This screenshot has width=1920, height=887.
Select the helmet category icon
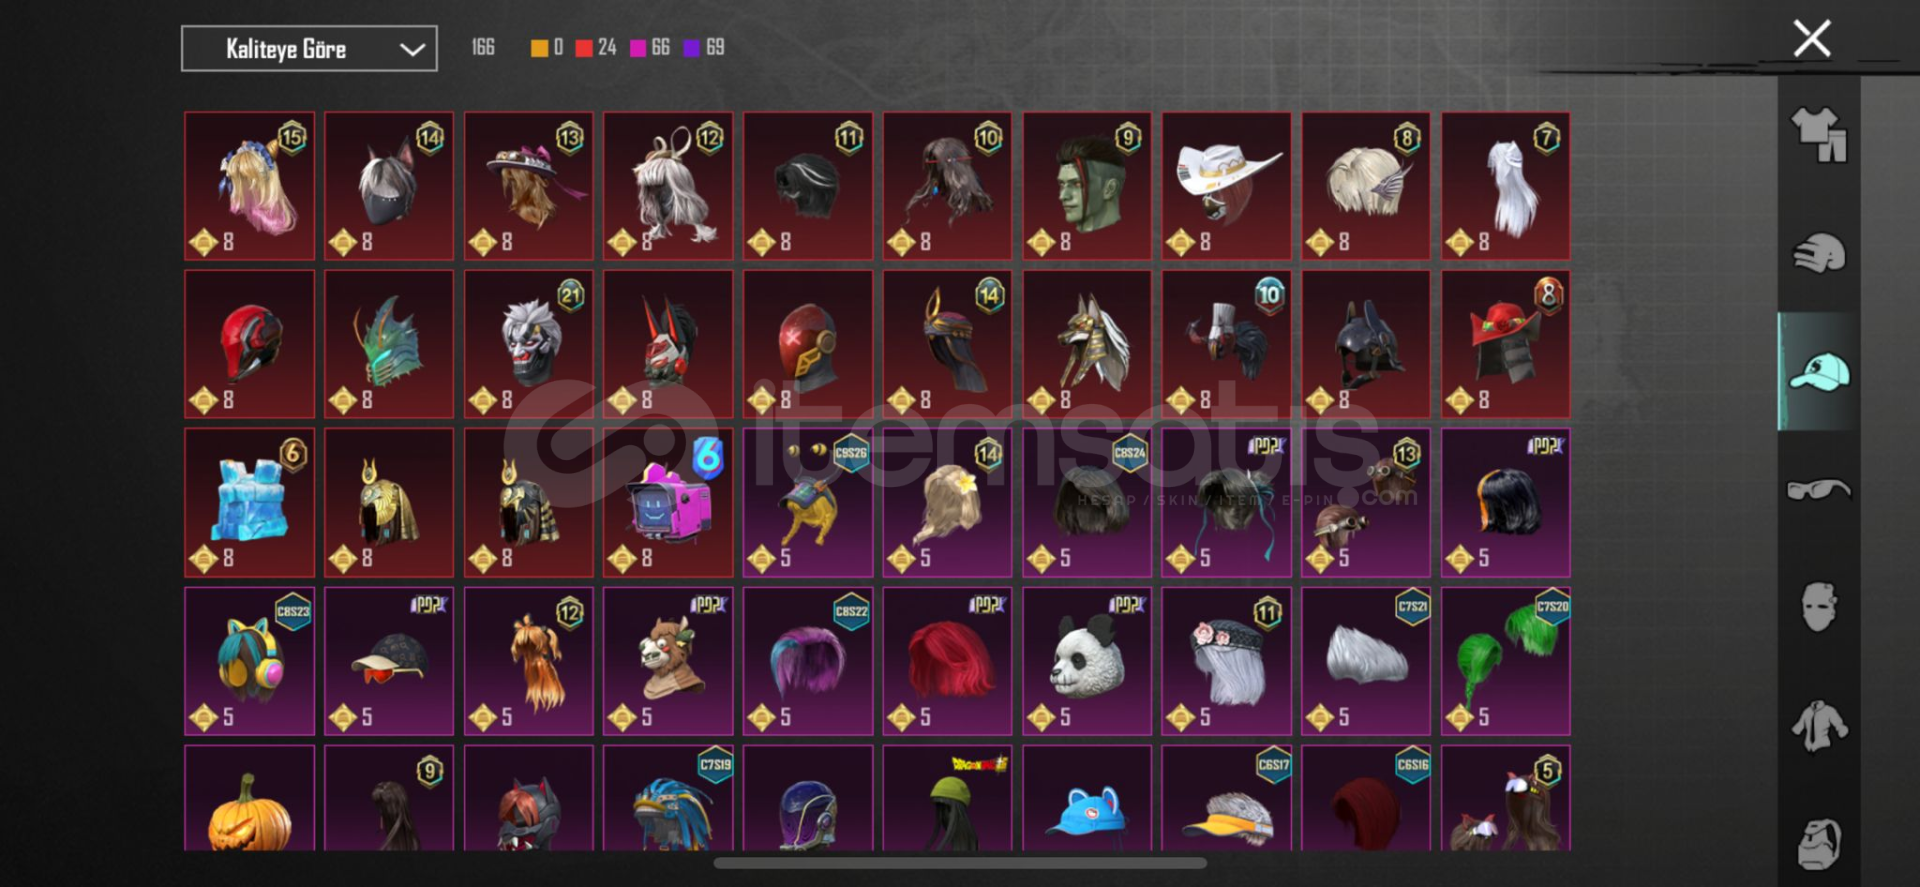[x=1819, y=253]
